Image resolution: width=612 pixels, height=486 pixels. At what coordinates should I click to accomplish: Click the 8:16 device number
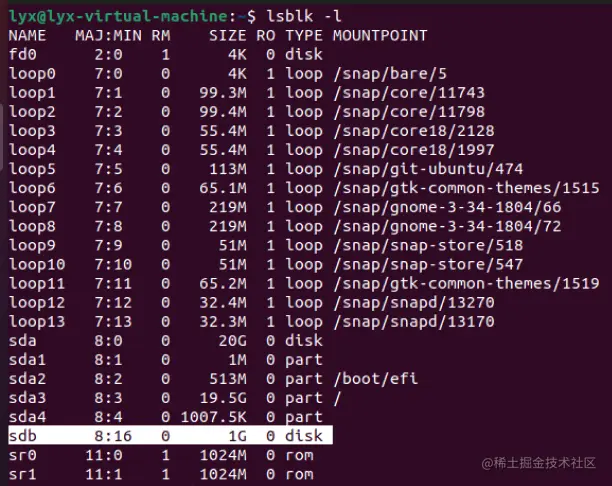point(113,436)
